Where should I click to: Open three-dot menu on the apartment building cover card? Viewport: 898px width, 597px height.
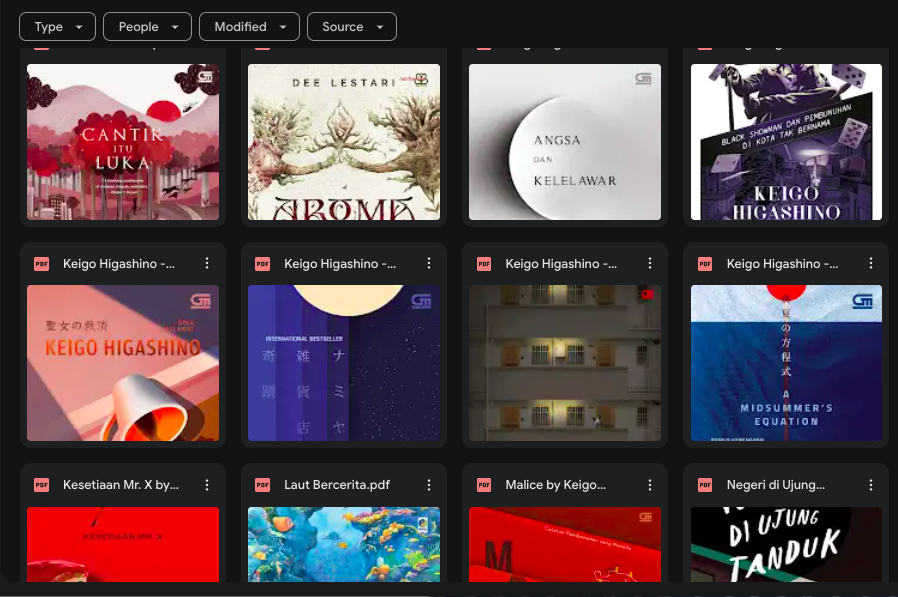pyautogui.click(x=649, y=264)
